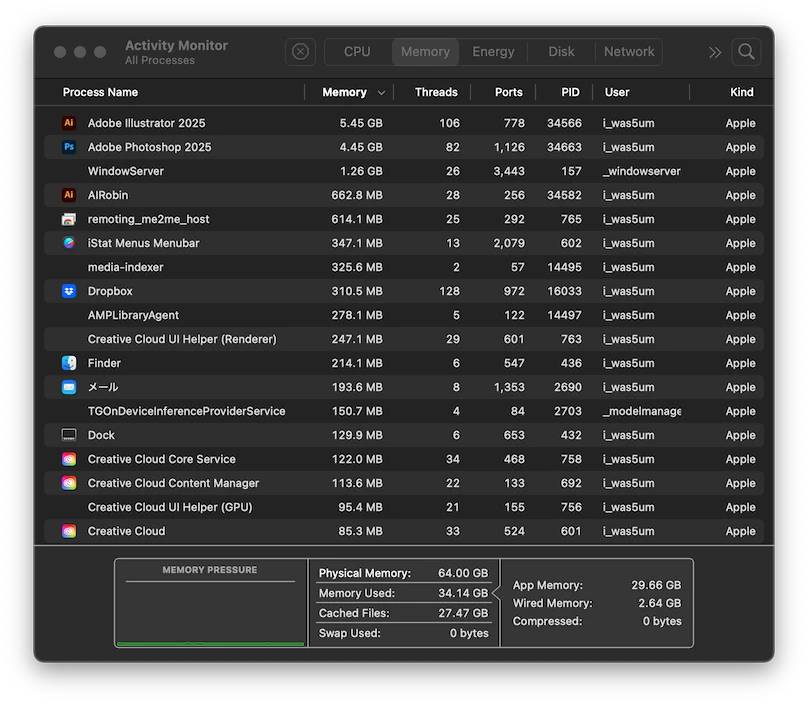This screenshot has height=704, width=808.
Task: Click the 128 threads value for Dropbox
Action: 449,291
